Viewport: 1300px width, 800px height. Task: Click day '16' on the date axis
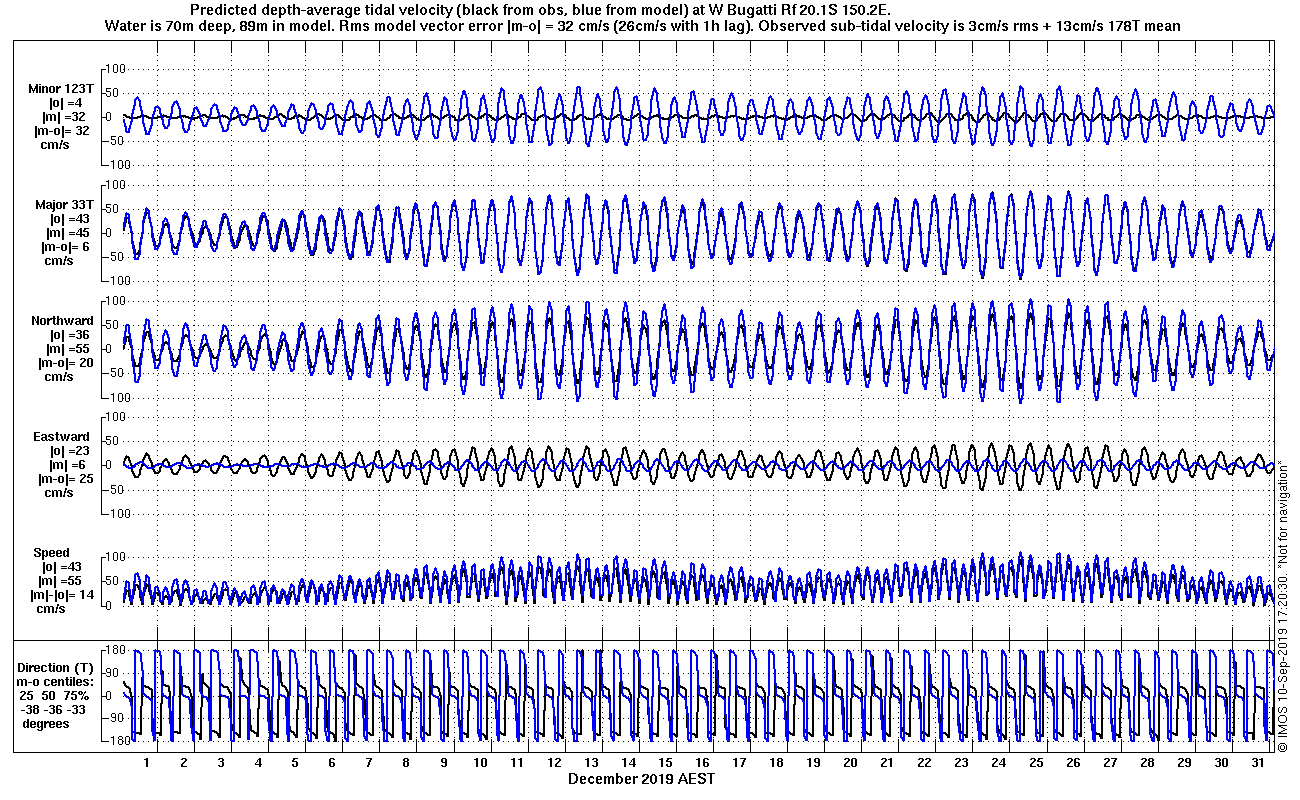point(702,762)
